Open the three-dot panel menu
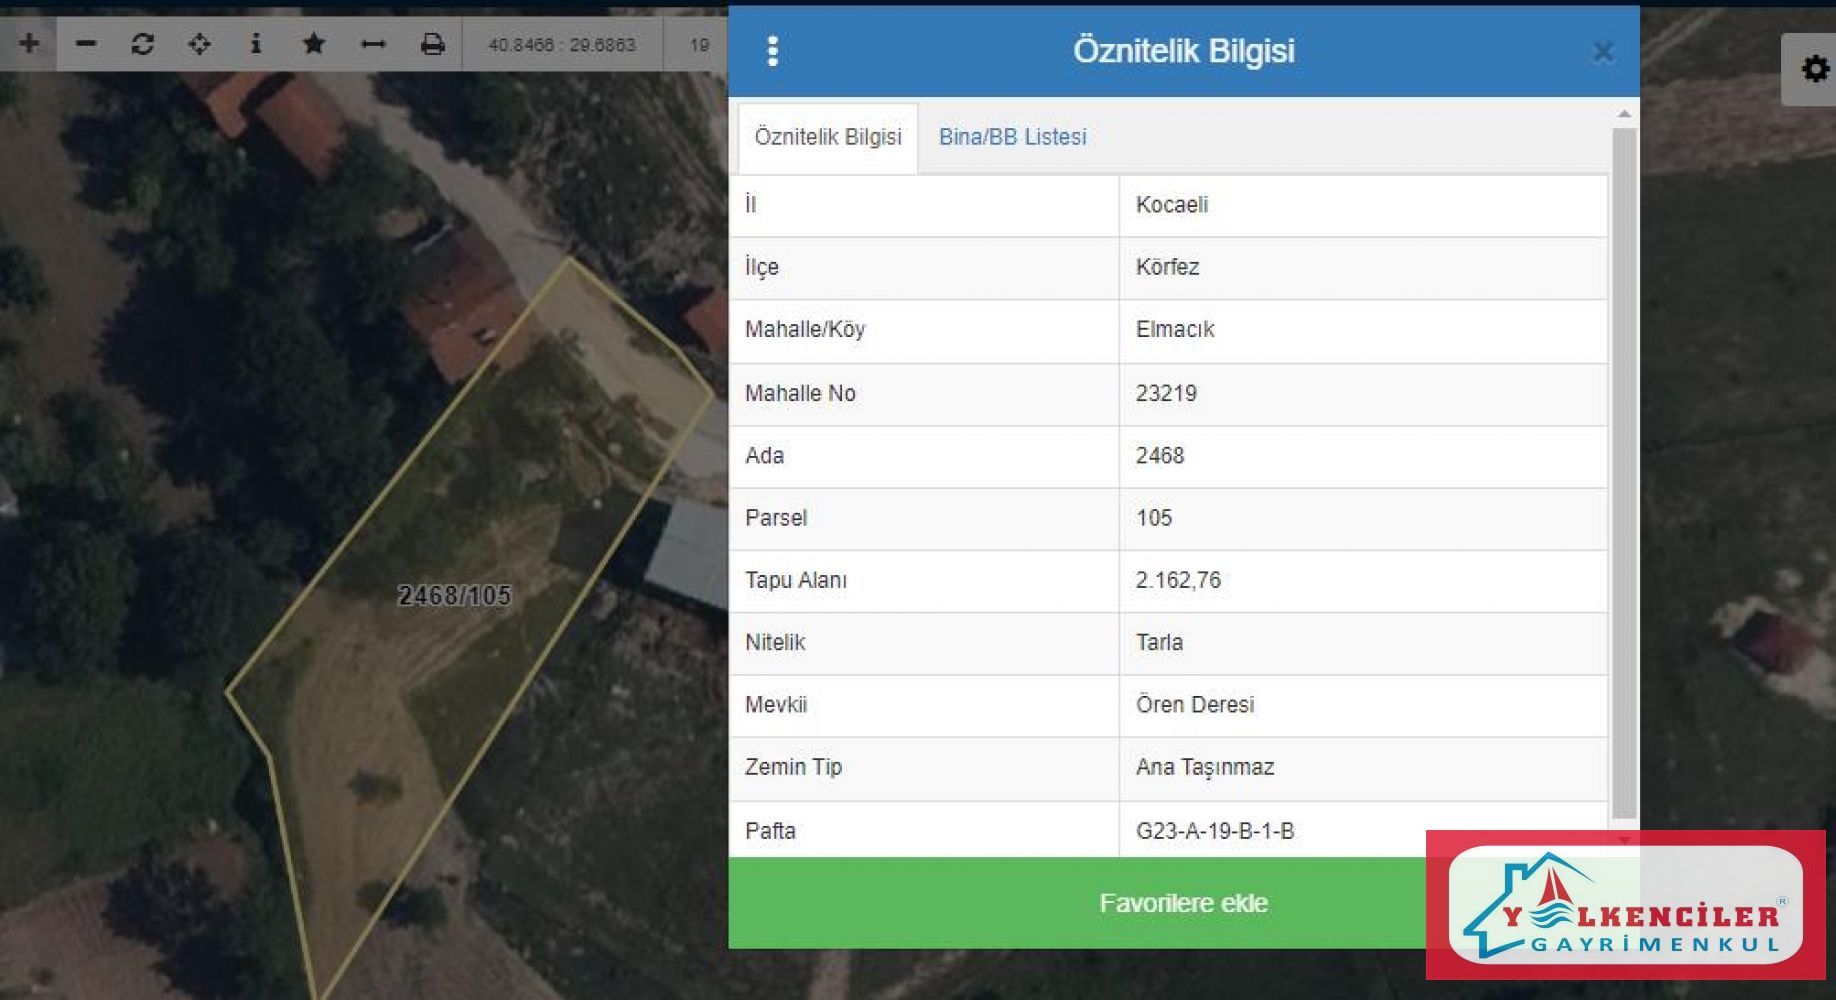Image resolution: width=1836 pixels, height=1000 pixels. [x=772, y=51]
